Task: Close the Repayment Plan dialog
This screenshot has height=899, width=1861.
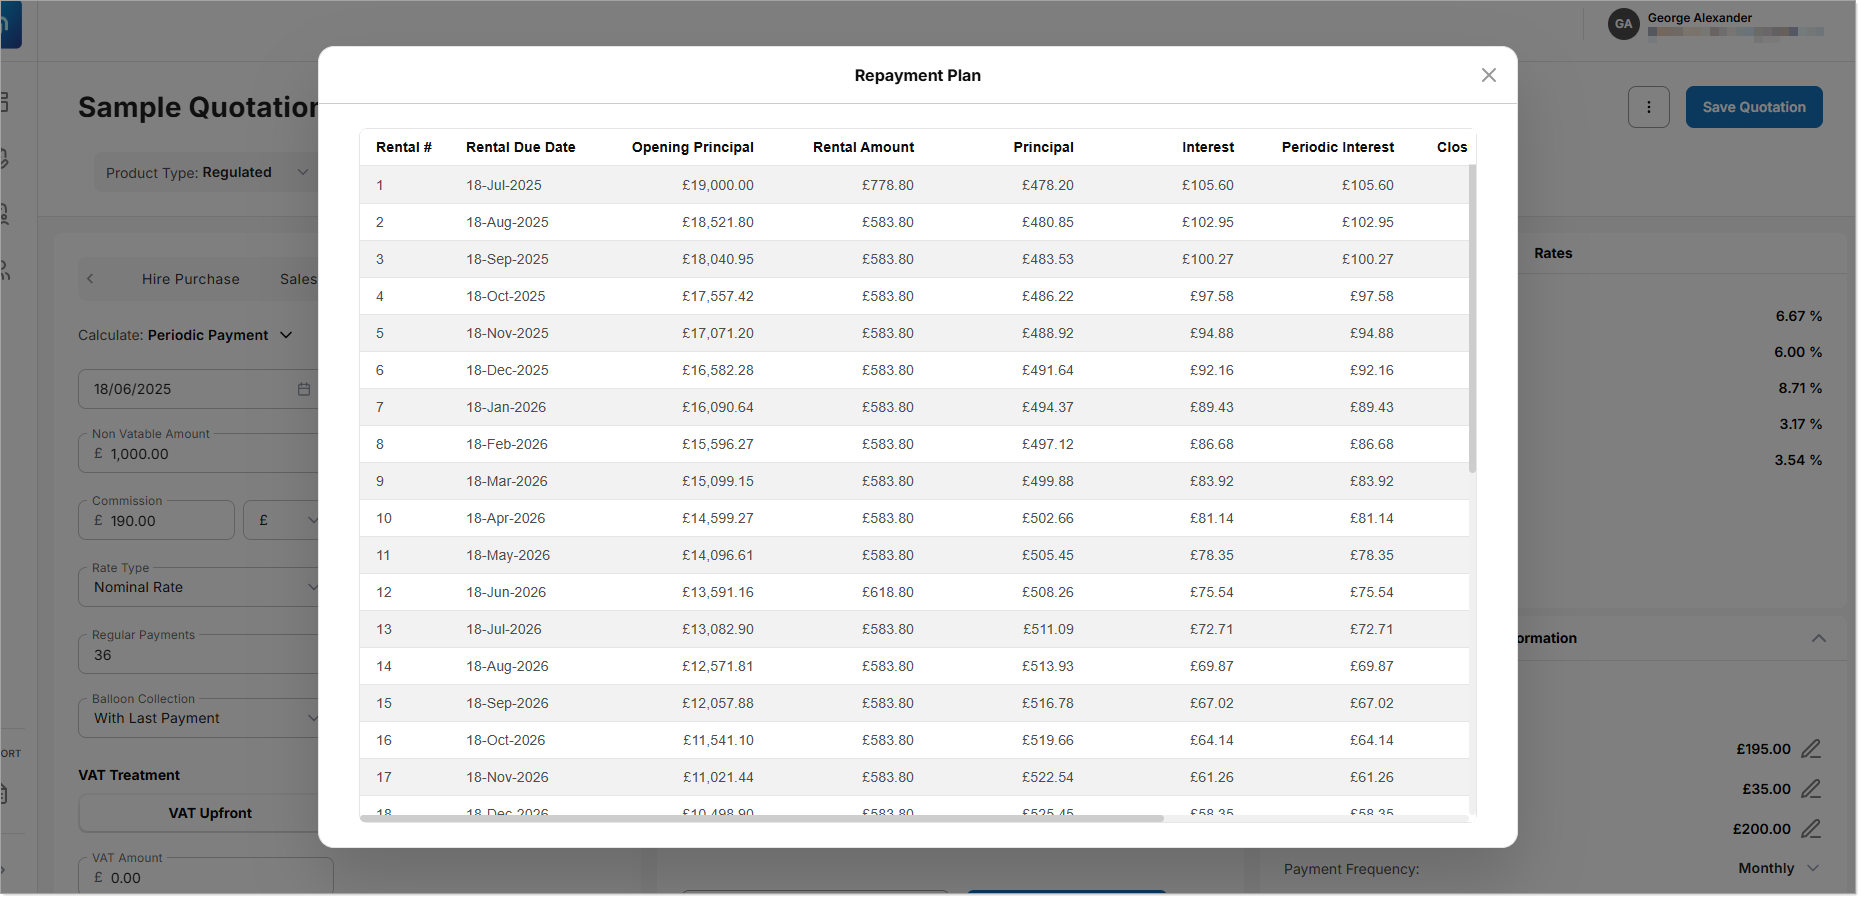Action: [x=1488, y=75]
